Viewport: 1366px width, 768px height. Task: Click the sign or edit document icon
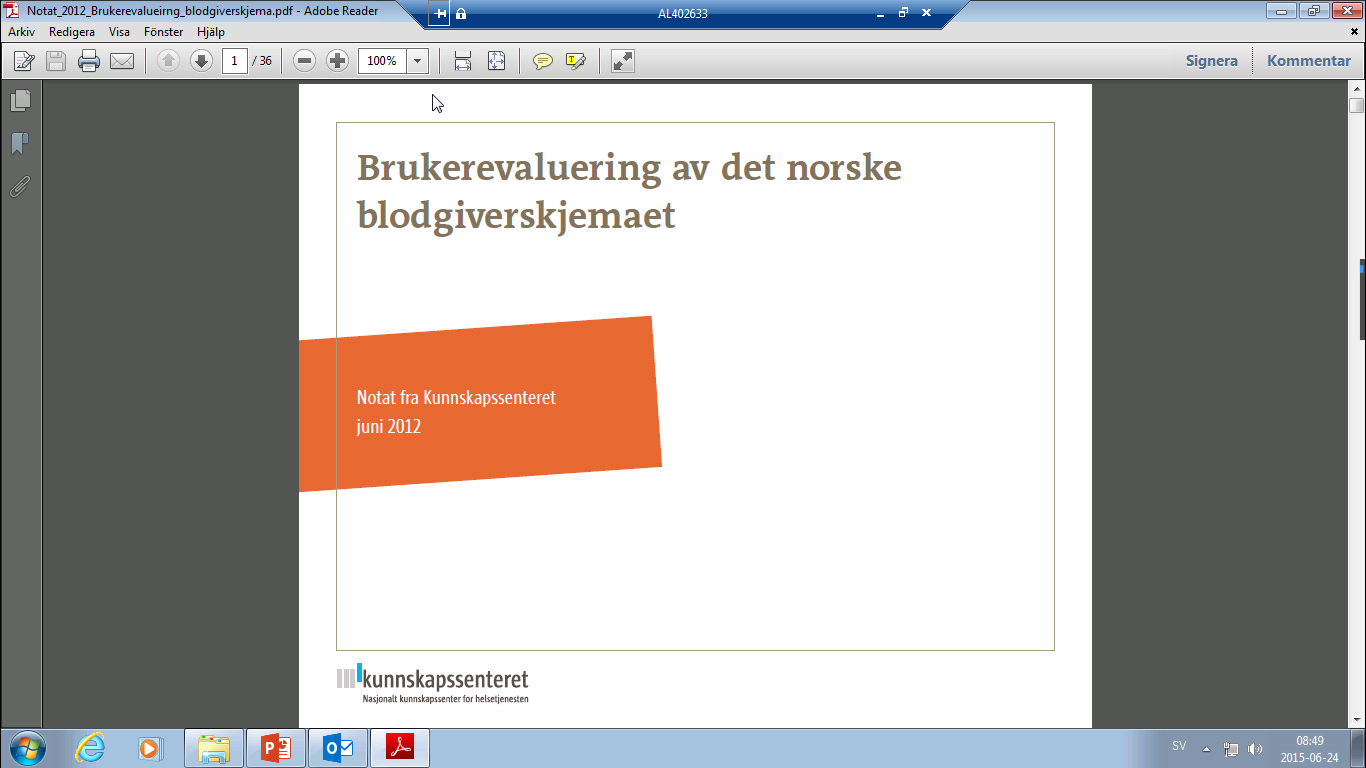[x=24, y=61]
